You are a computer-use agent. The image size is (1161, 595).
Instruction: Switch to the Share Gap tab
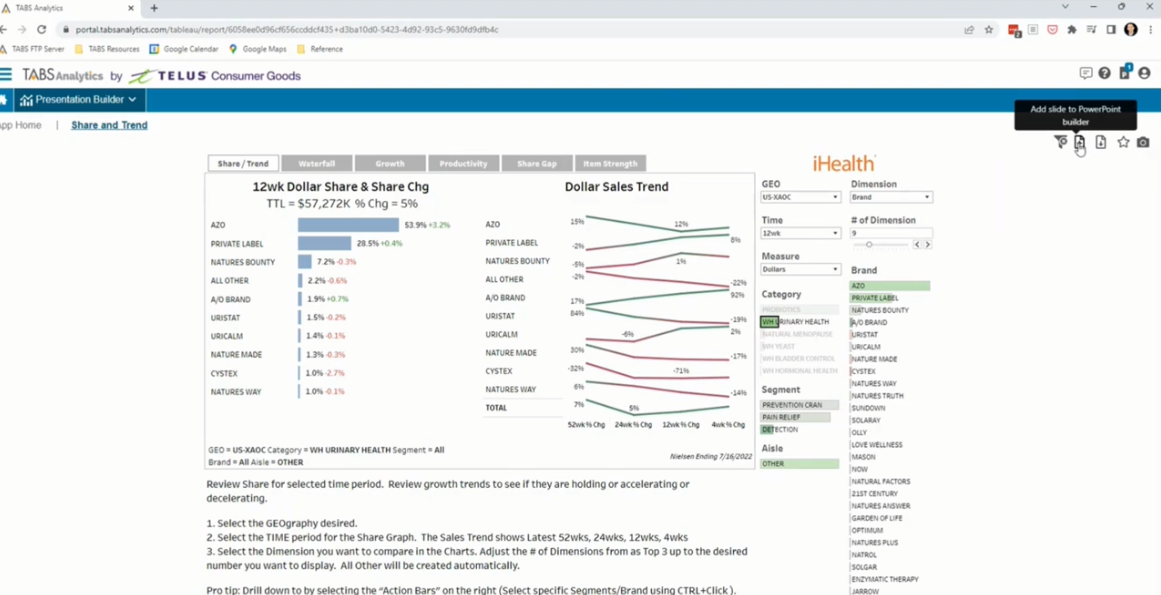536,164
